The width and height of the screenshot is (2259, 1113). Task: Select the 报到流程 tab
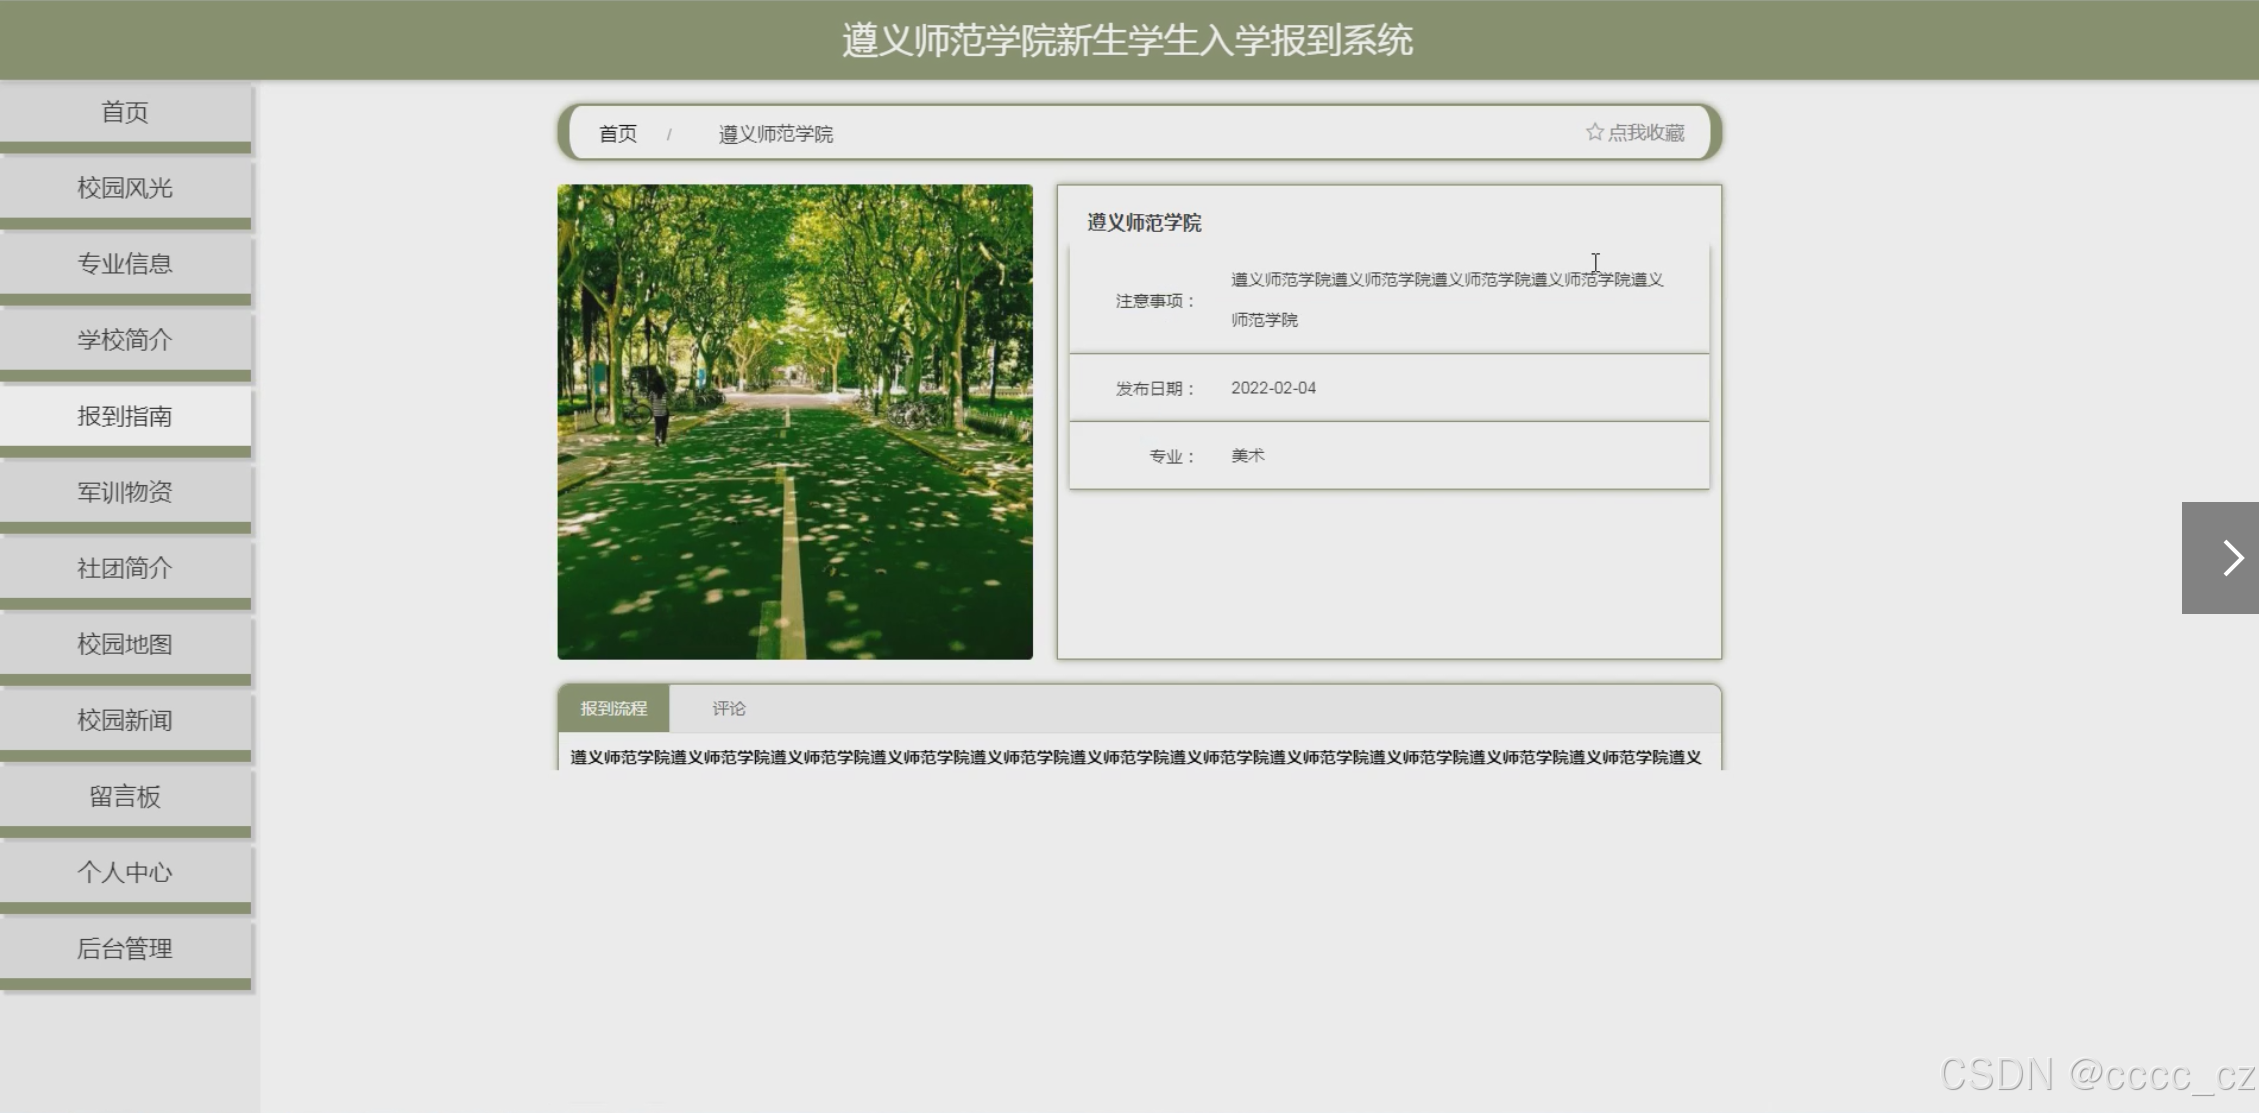click(x=613, y=709)
